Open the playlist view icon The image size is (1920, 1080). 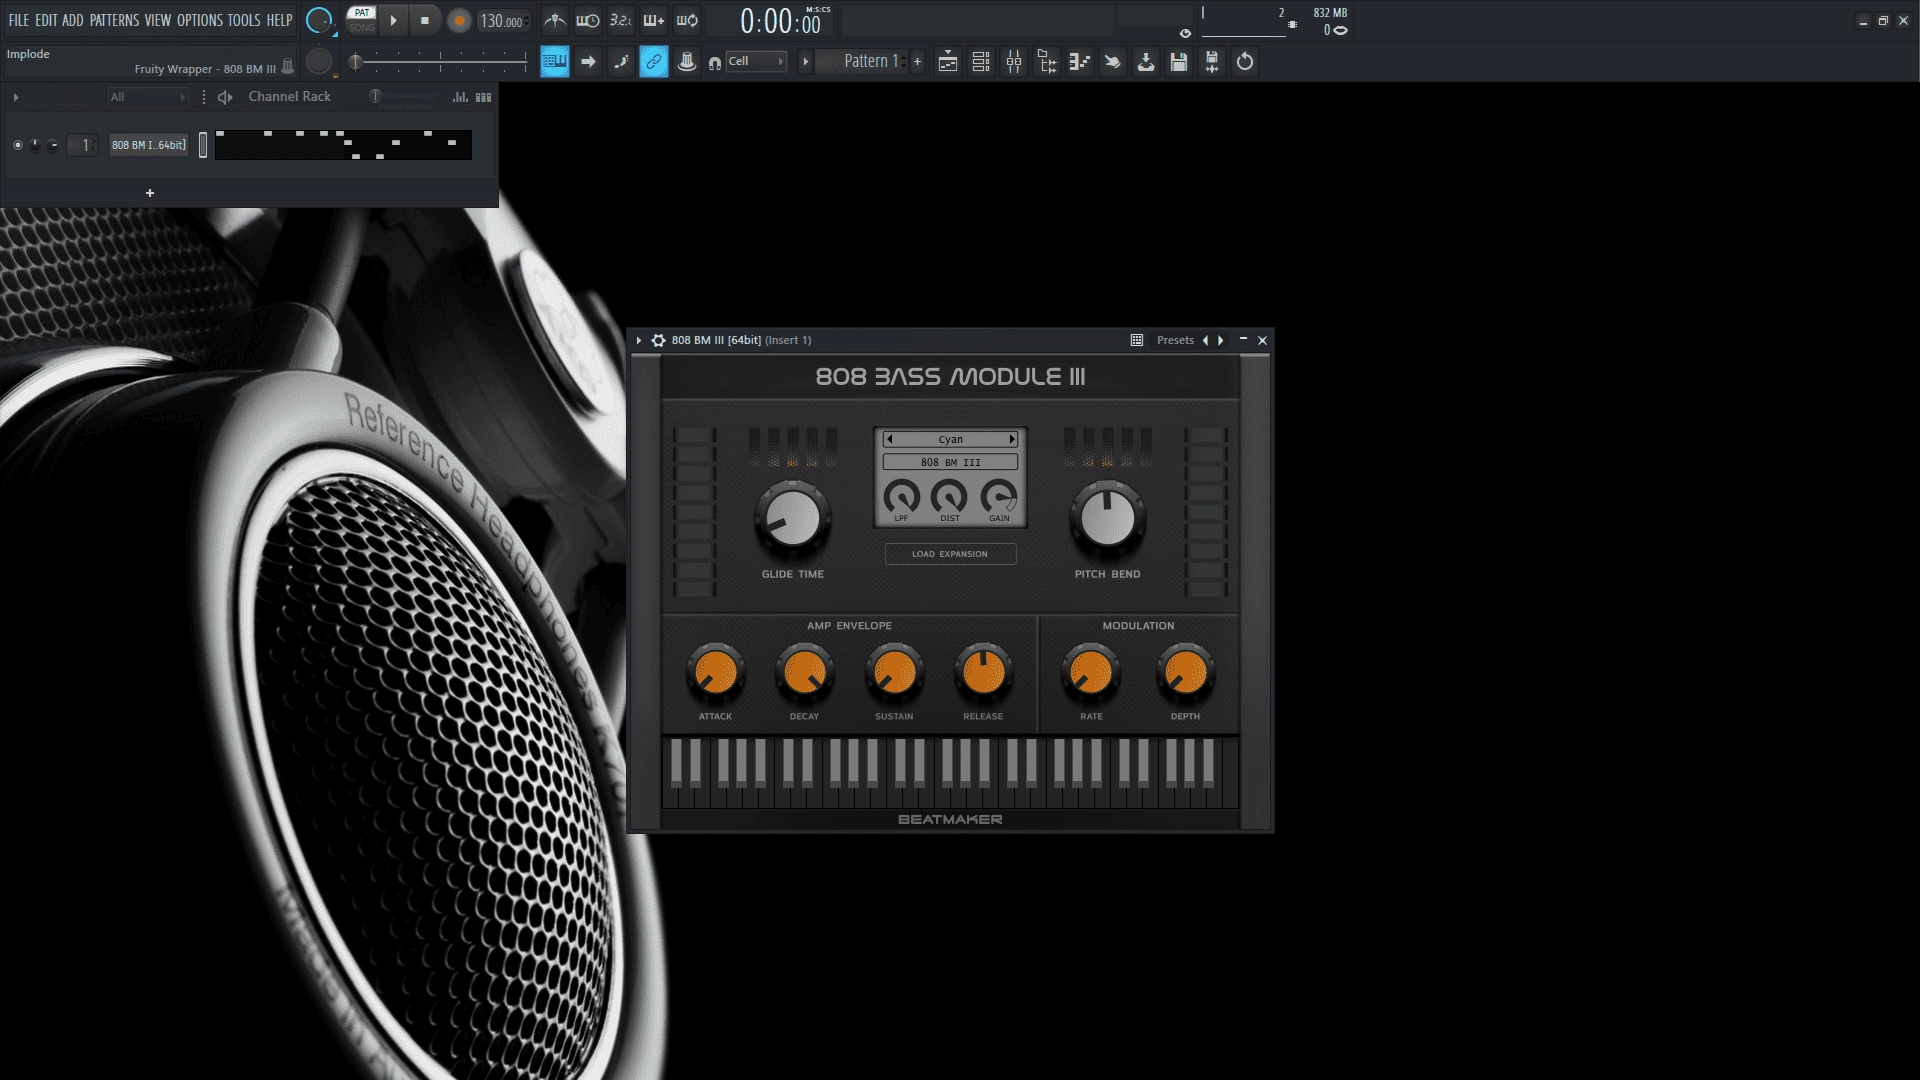(948, 62)
